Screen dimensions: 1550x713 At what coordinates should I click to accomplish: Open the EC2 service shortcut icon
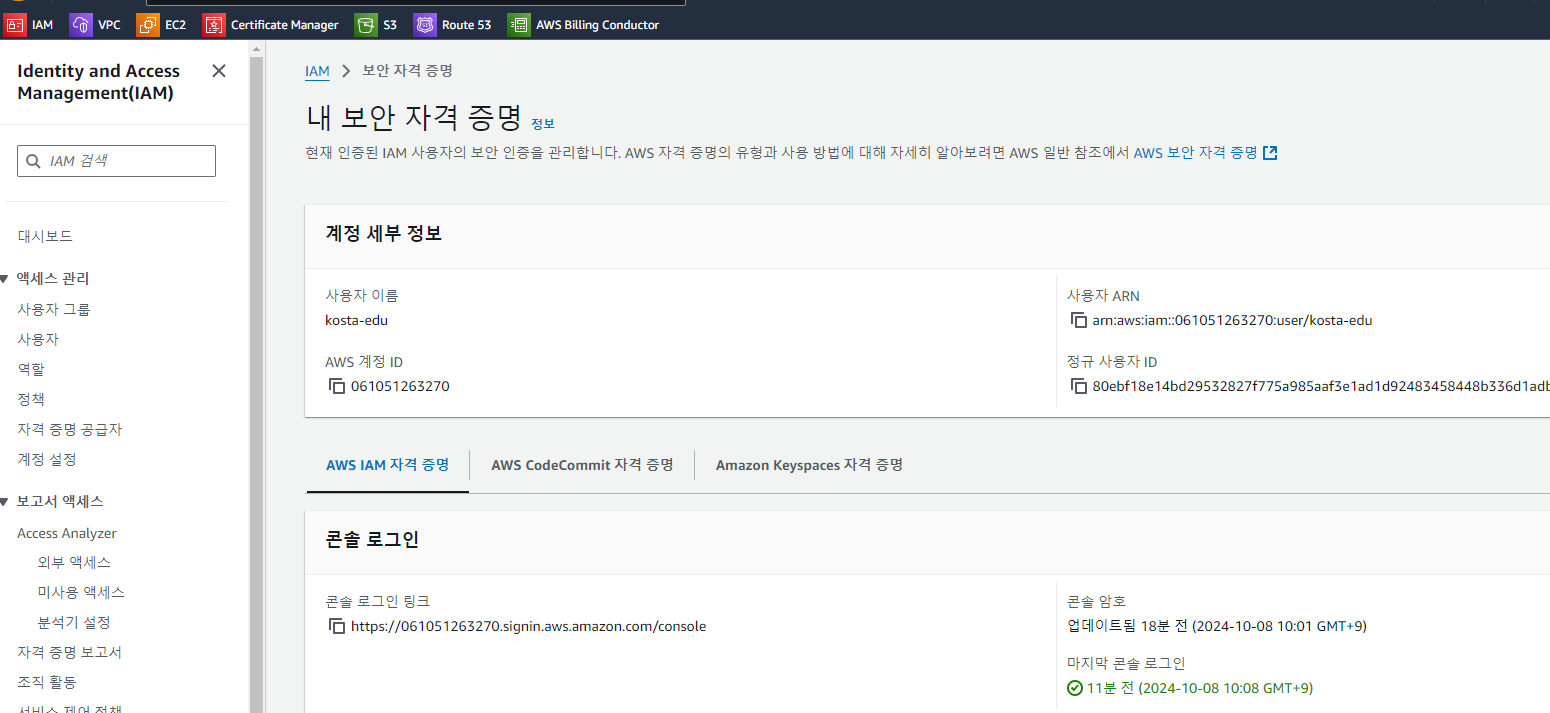(148, 25)
